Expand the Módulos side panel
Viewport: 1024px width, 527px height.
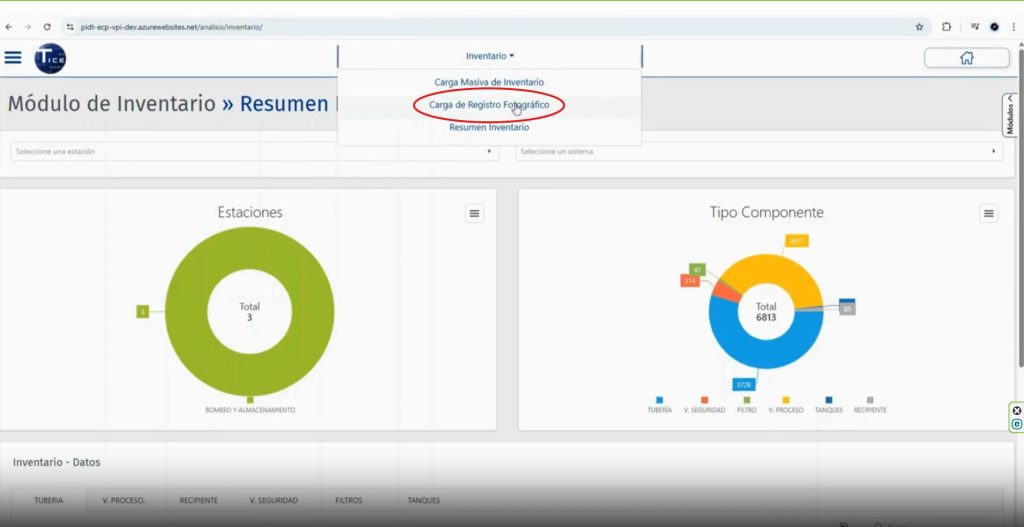[1010, 115]
